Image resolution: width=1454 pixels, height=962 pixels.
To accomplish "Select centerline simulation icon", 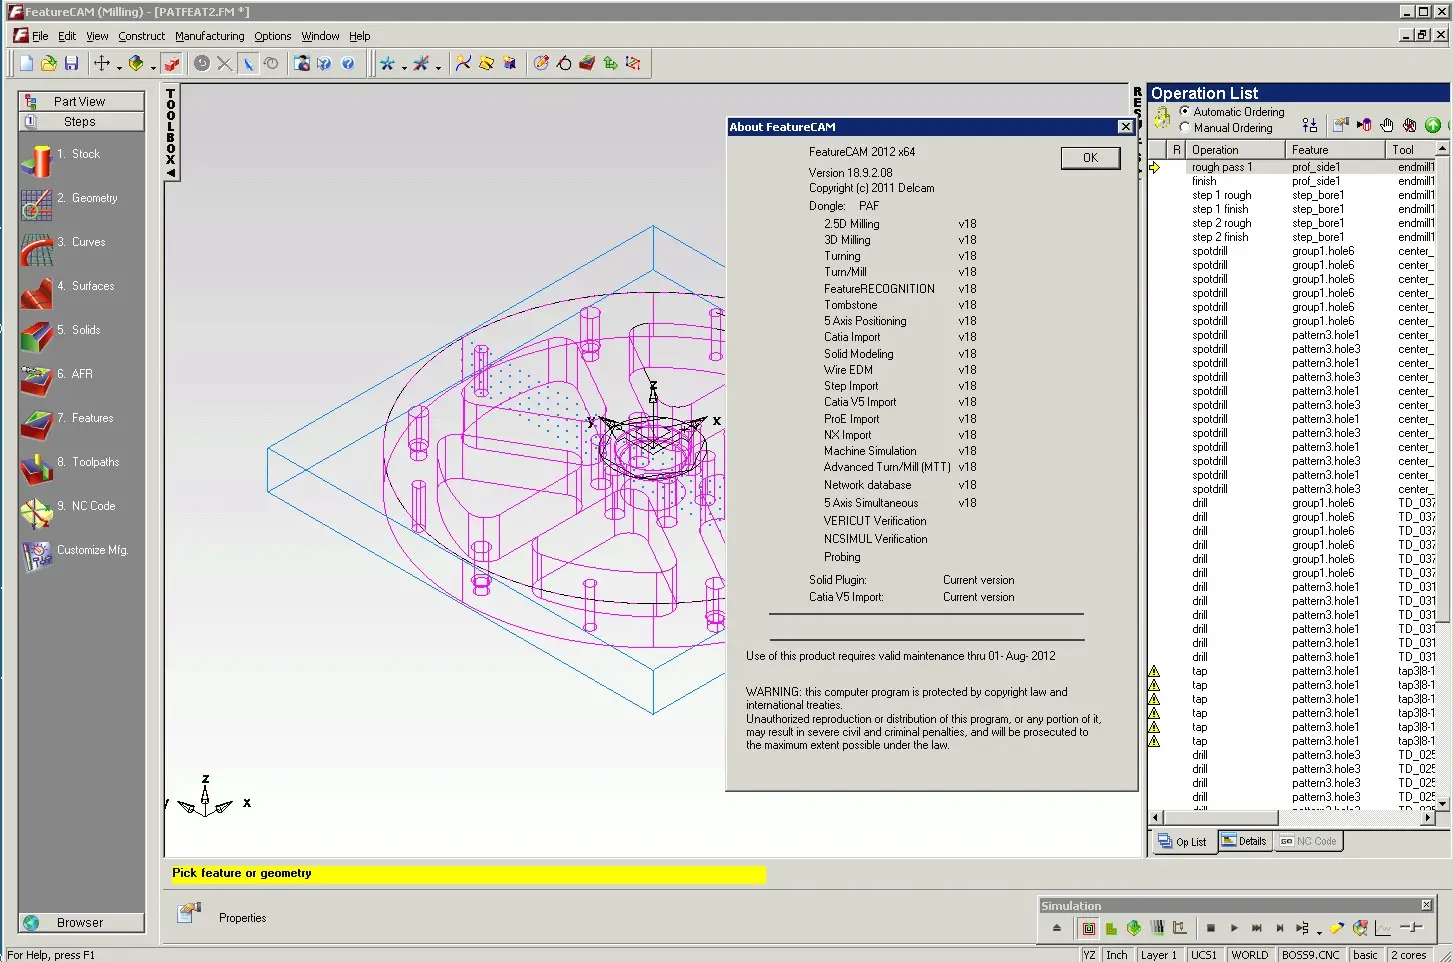I will (x=1089, y=928).
